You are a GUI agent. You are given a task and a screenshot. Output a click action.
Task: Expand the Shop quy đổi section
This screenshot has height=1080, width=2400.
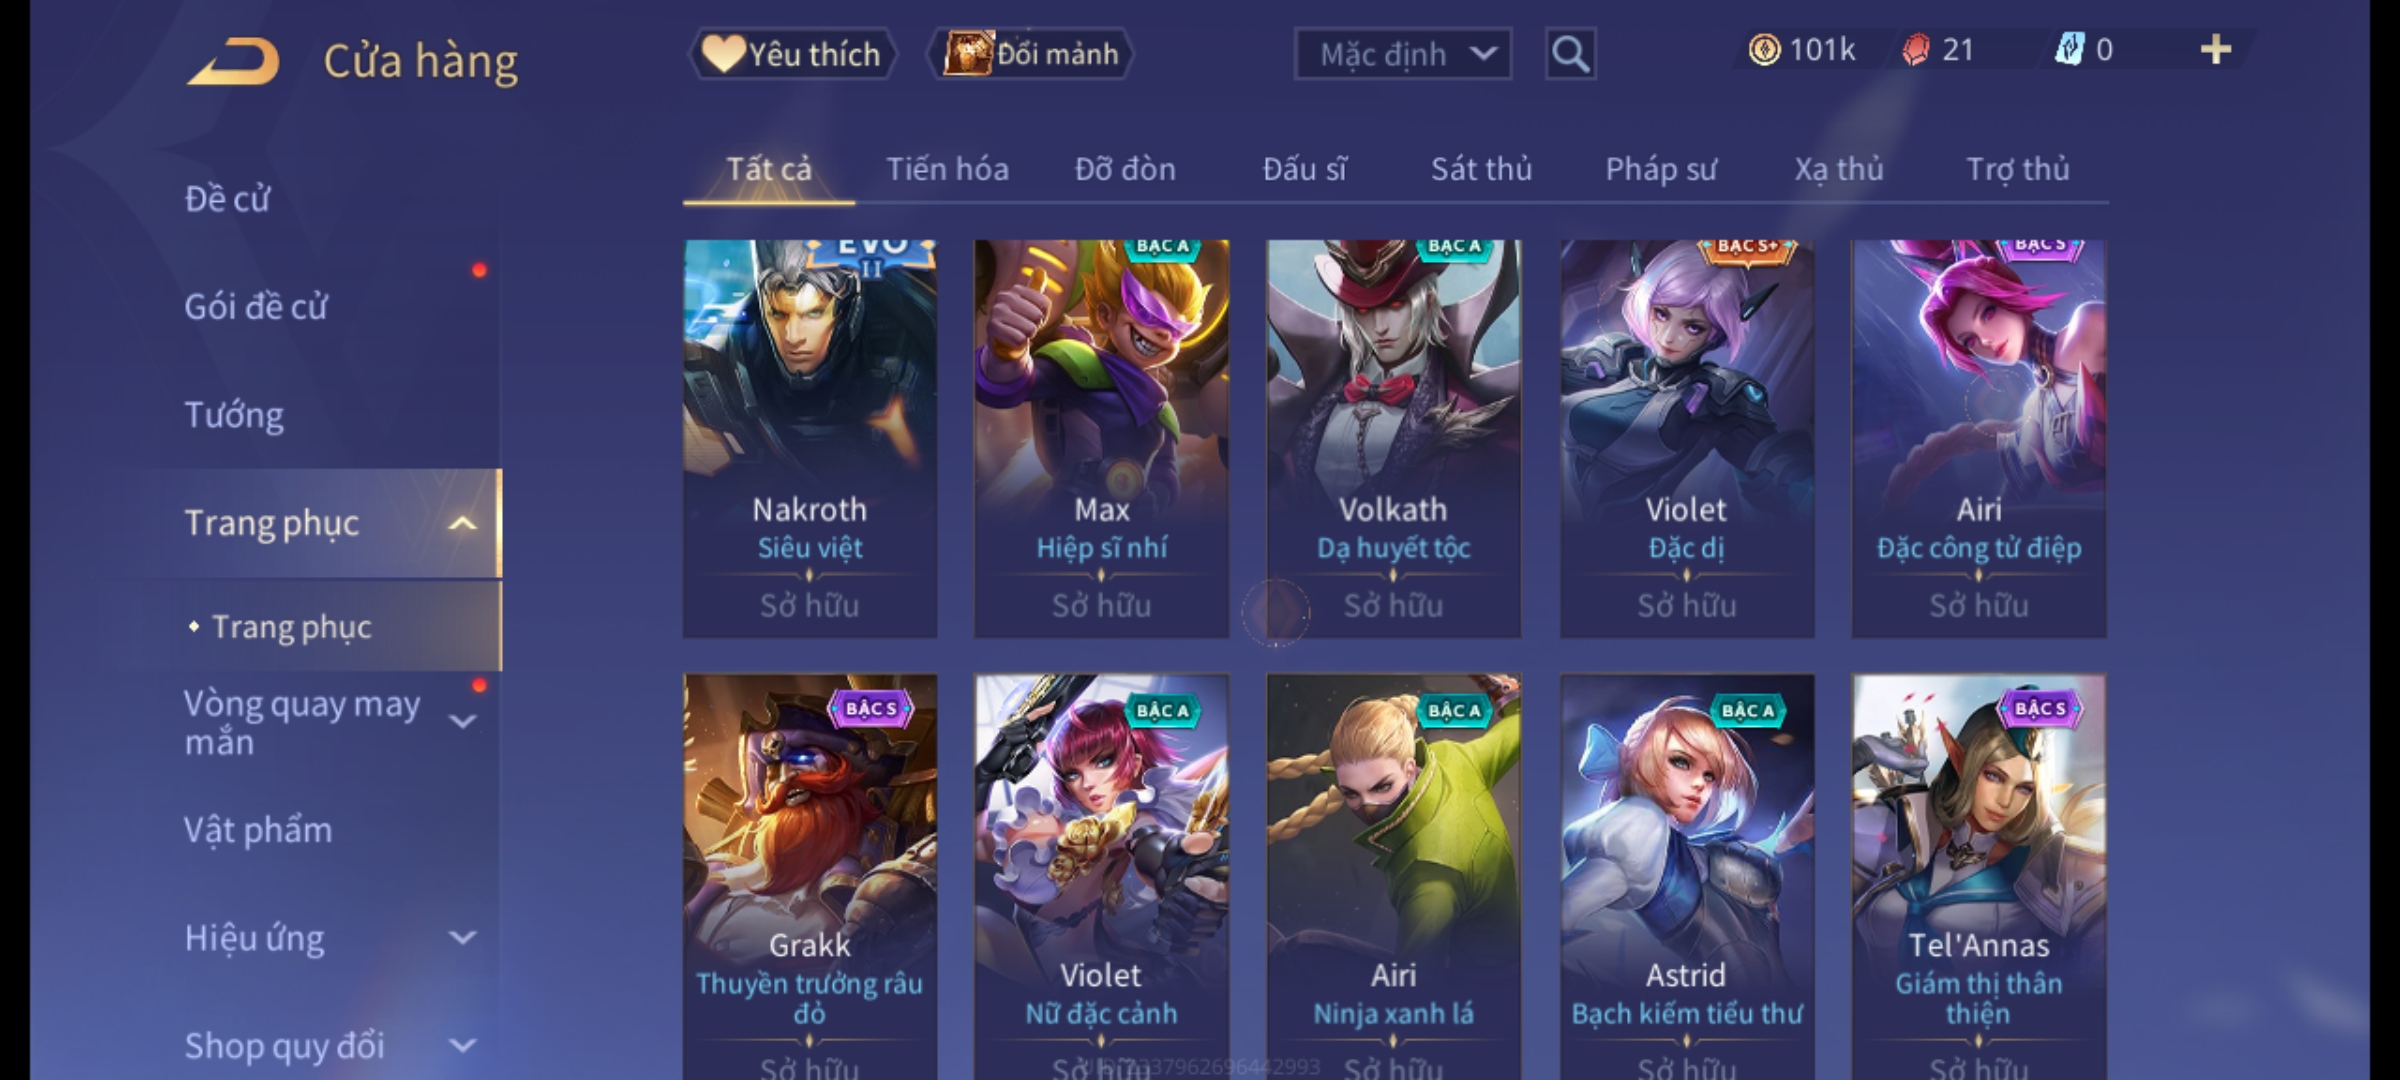462,1046
